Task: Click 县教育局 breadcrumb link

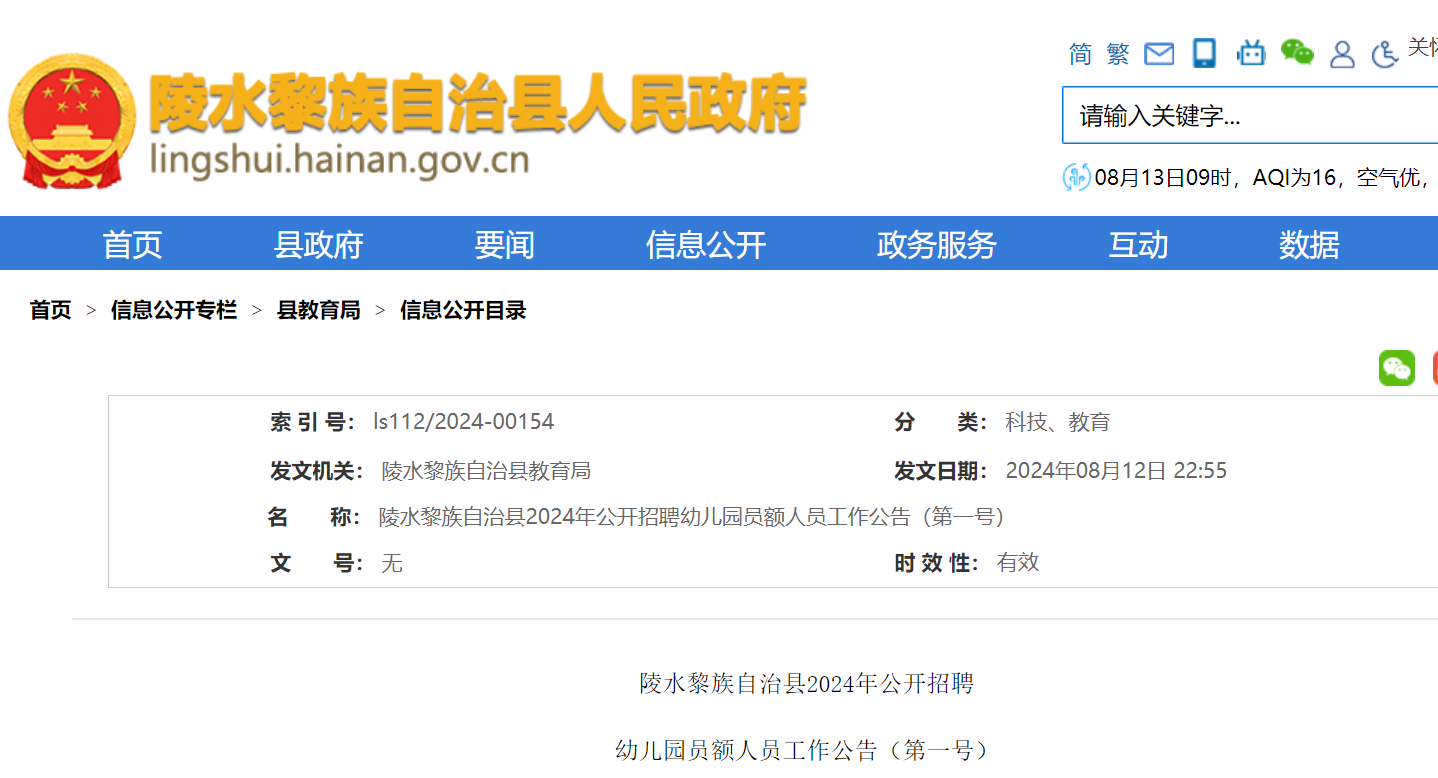Action: click(x=318, y=310)
